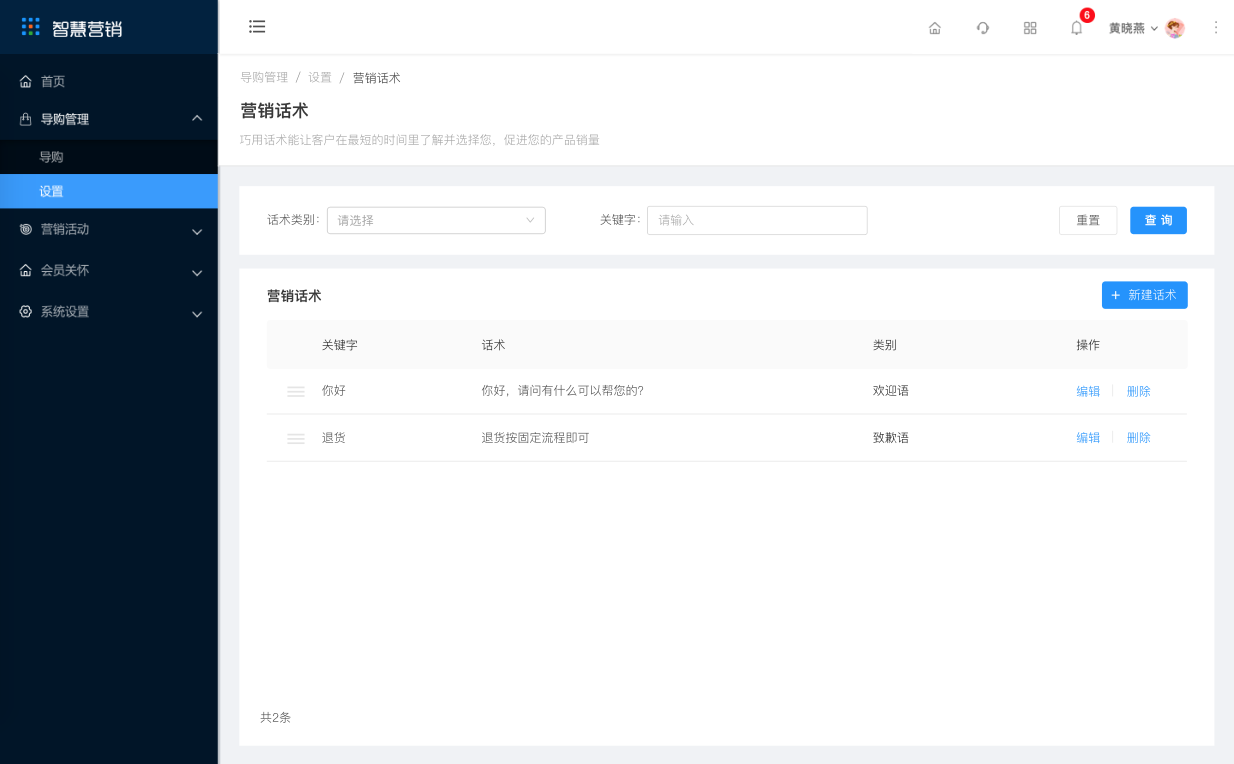
Task: Expand the 会员关怀 menu chevron
Action: (197, 272)
